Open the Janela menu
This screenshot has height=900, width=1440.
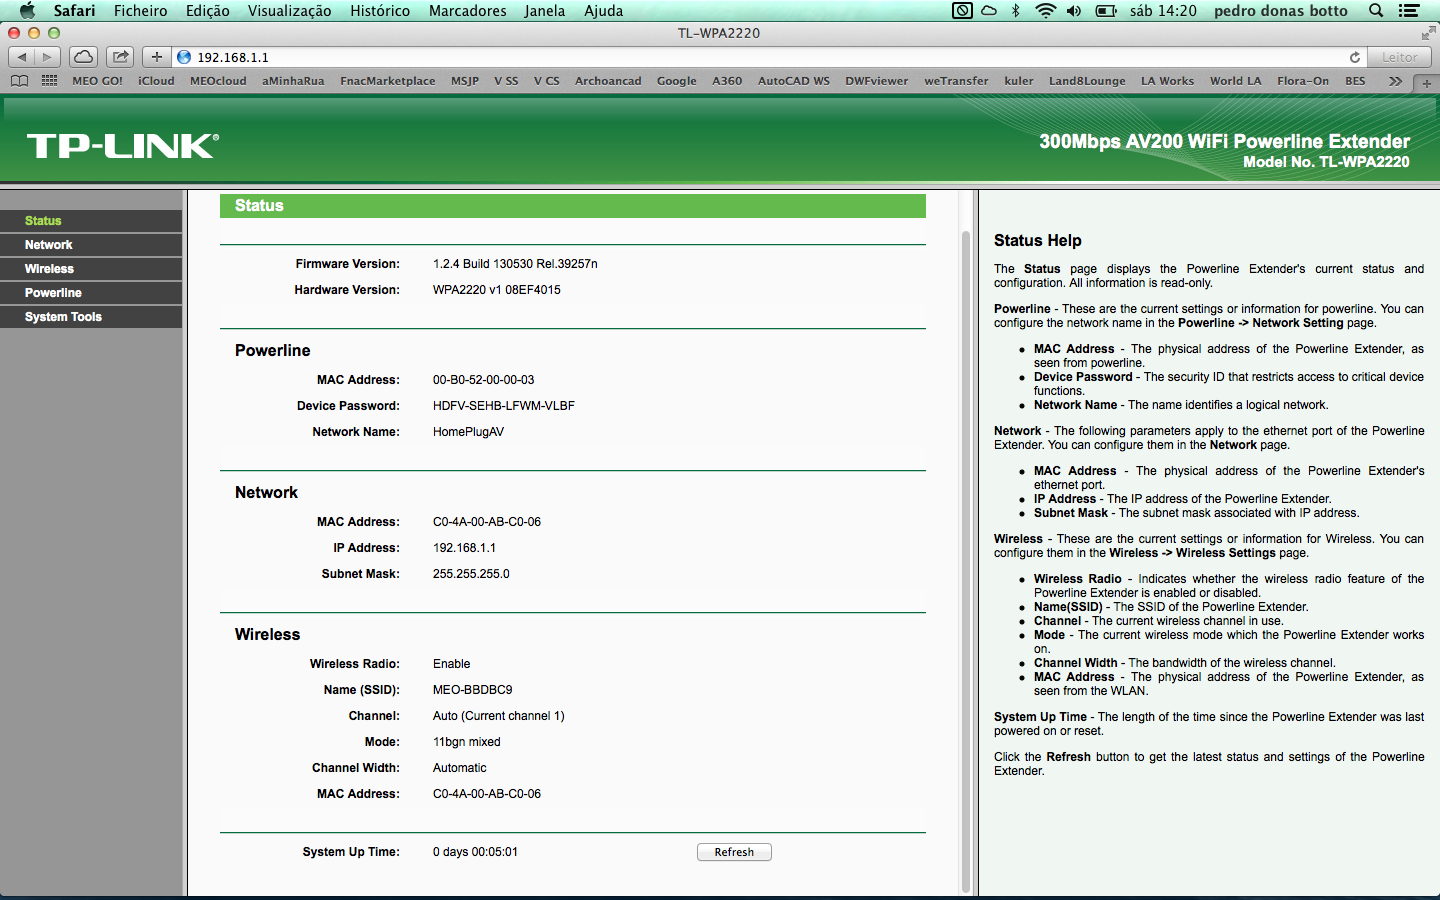[x=545, y=11]
